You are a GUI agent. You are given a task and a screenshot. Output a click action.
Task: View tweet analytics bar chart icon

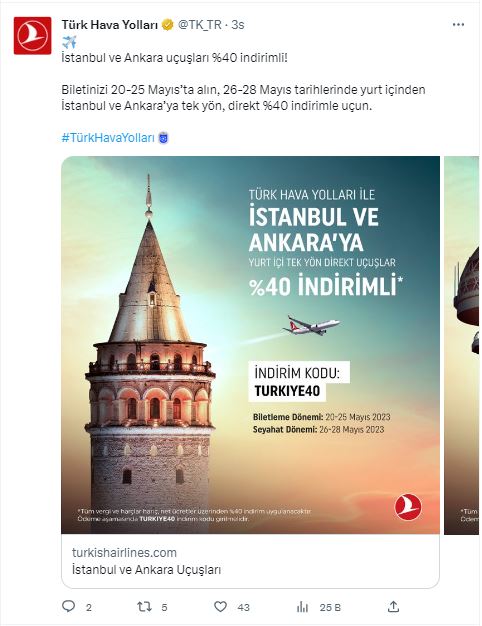tap(303, 607)
